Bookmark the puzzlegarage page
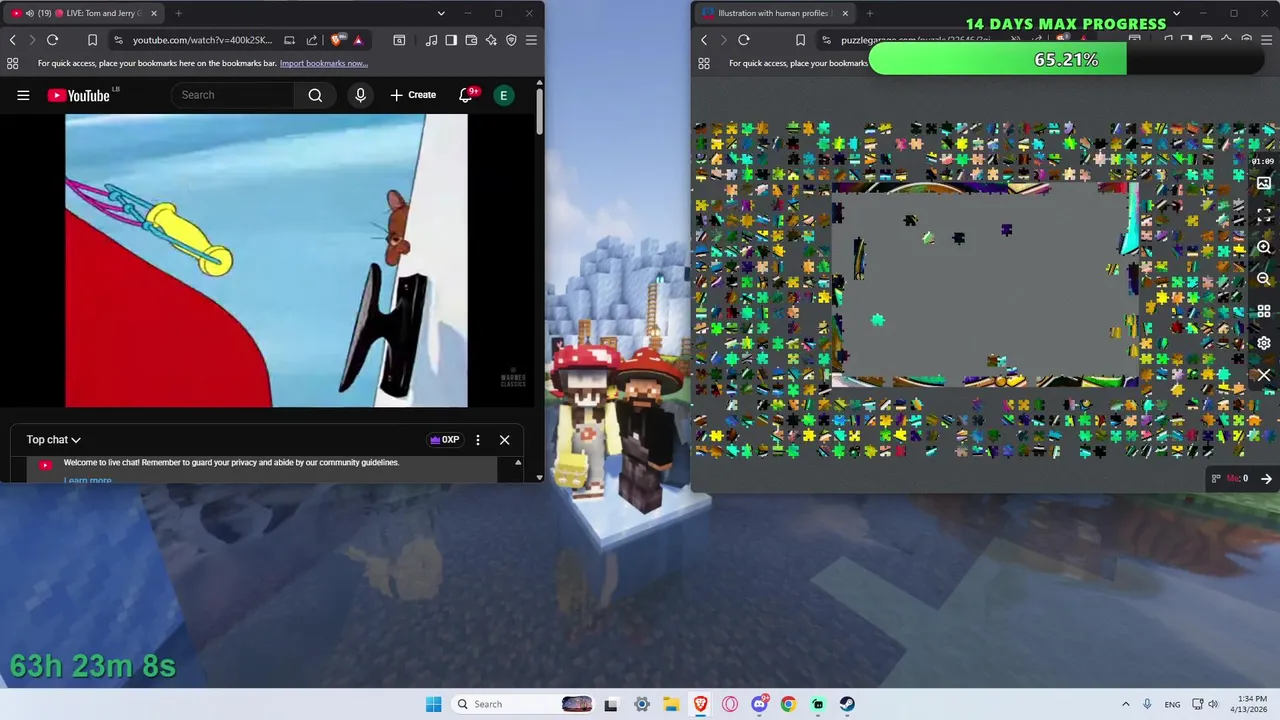 pos(800,40)
